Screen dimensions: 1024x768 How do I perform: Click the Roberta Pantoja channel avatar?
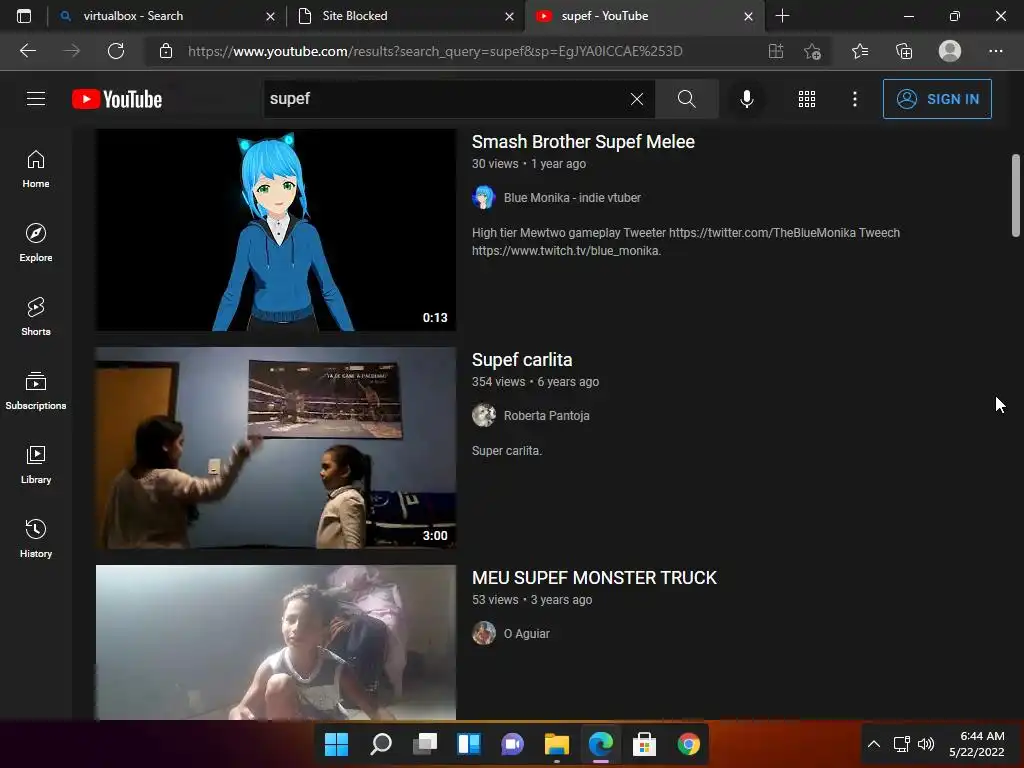[x=484, y=415]
